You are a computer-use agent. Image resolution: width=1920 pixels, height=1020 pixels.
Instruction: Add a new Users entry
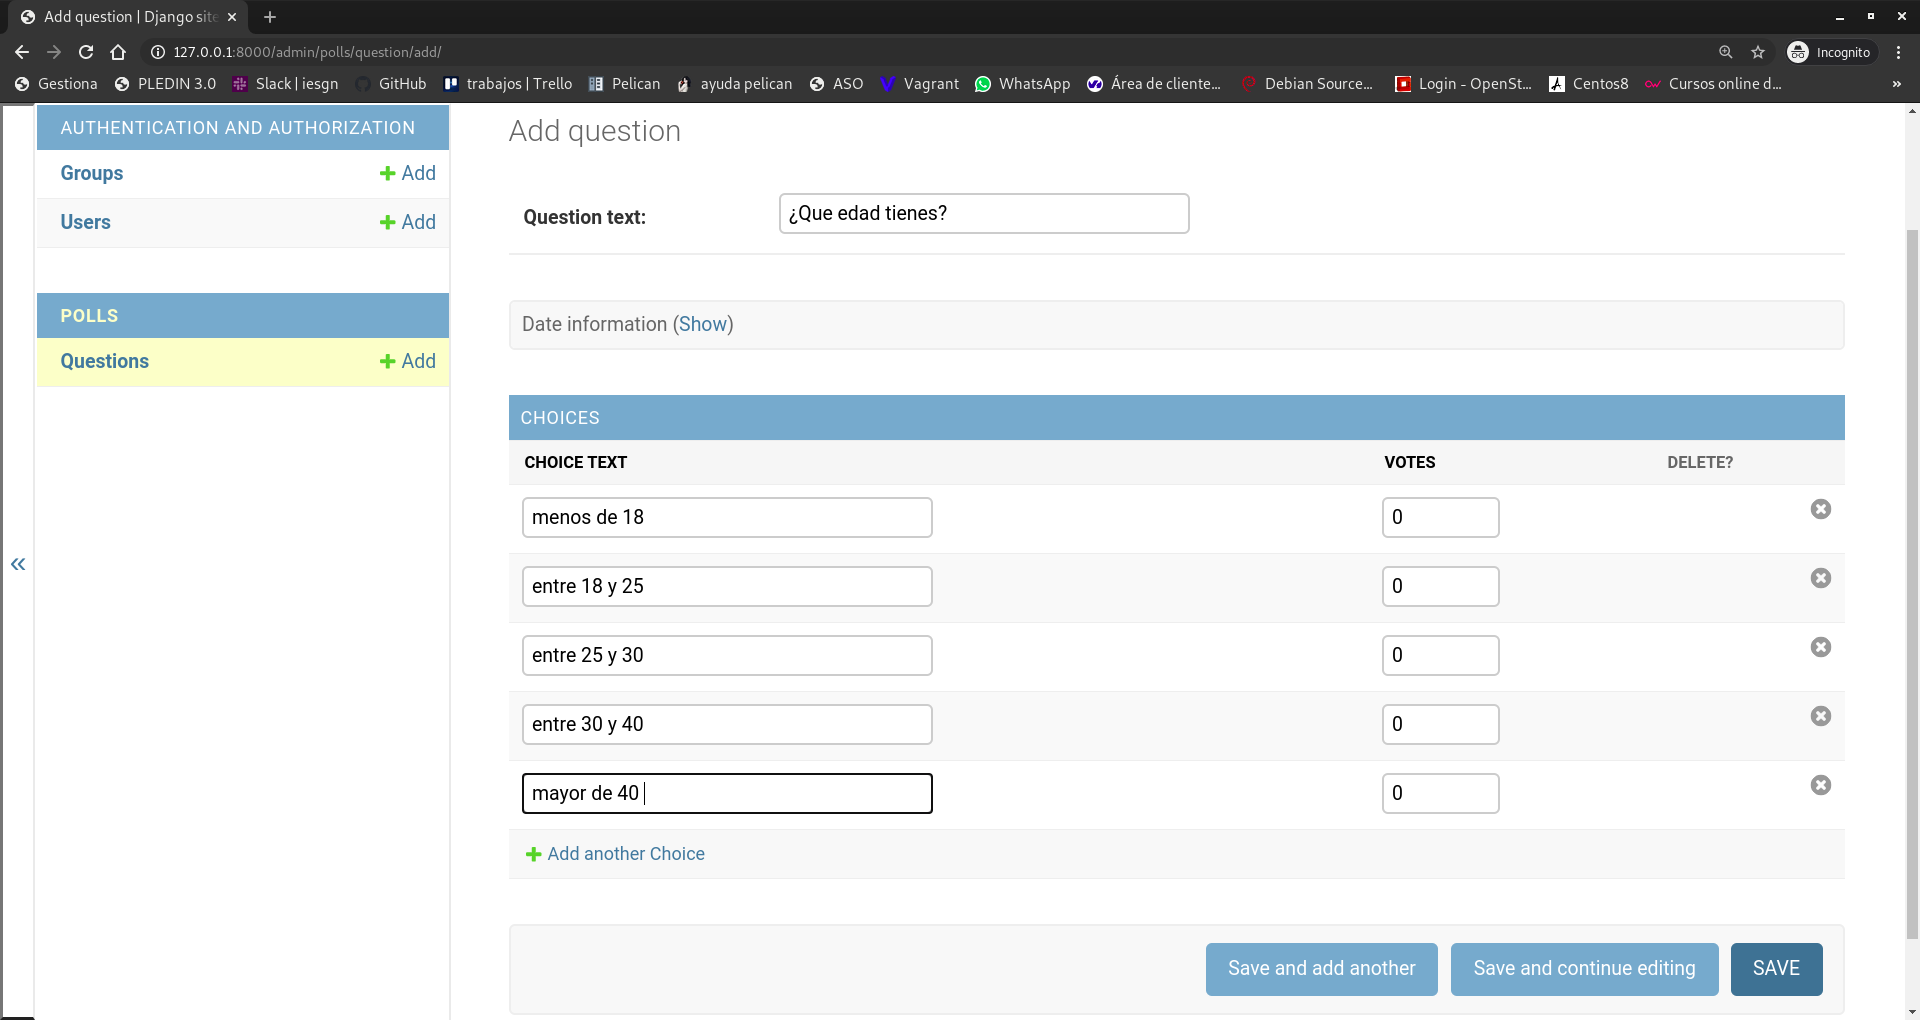pyautogui.click(x=408, y=222)
